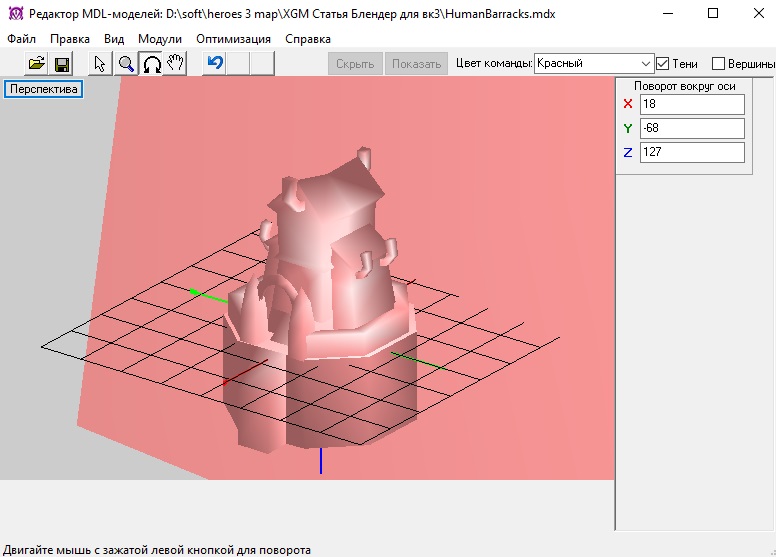Open the Файл menu
This screenshot has height=557, width=776.
(21, 39)
